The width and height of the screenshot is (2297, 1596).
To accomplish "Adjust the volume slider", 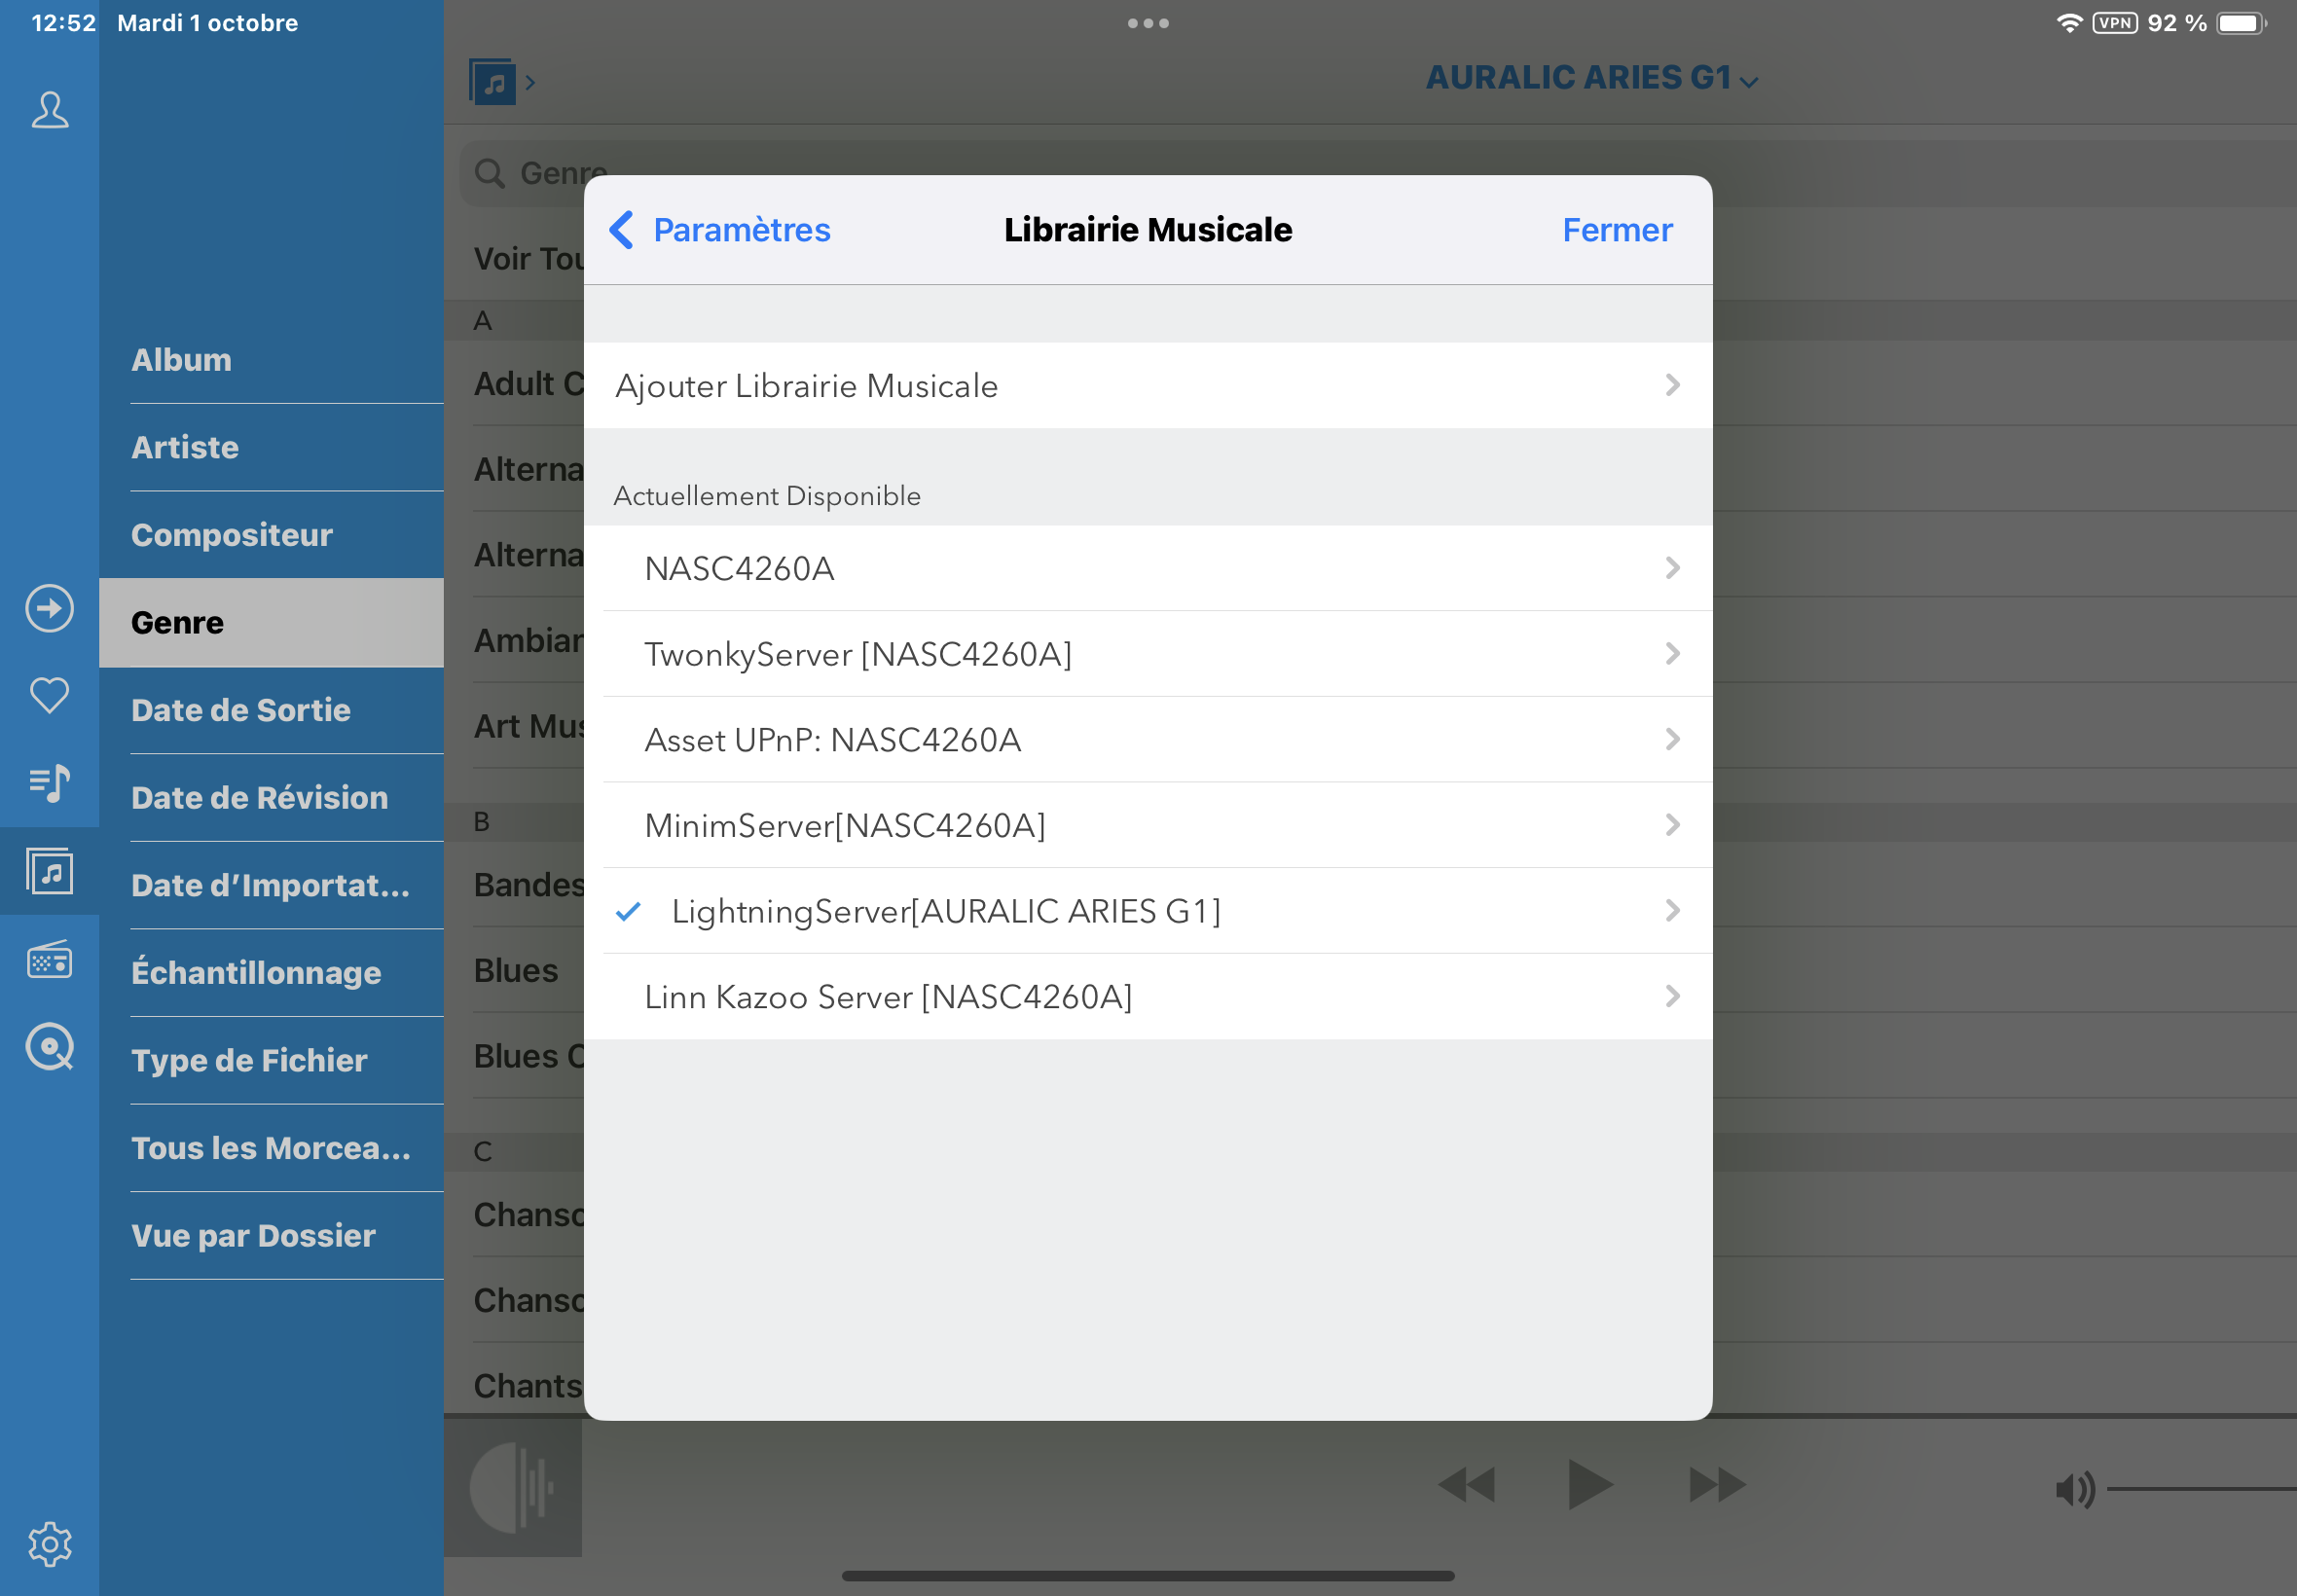I will point(2200,1489).
